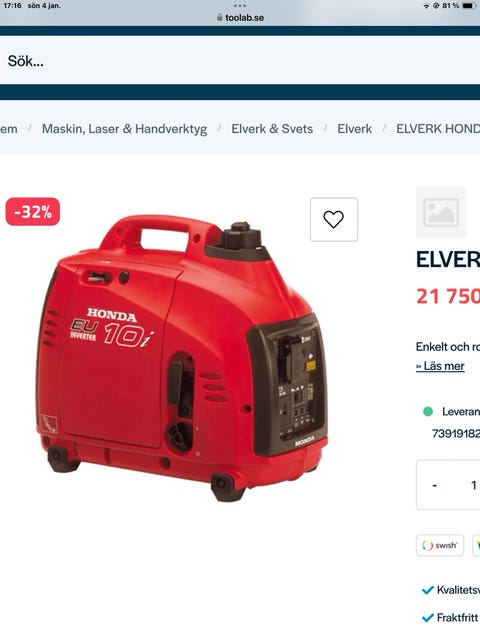Open the three-dot multitasking menu at top
480x640 pixels.
click(240, 6)
